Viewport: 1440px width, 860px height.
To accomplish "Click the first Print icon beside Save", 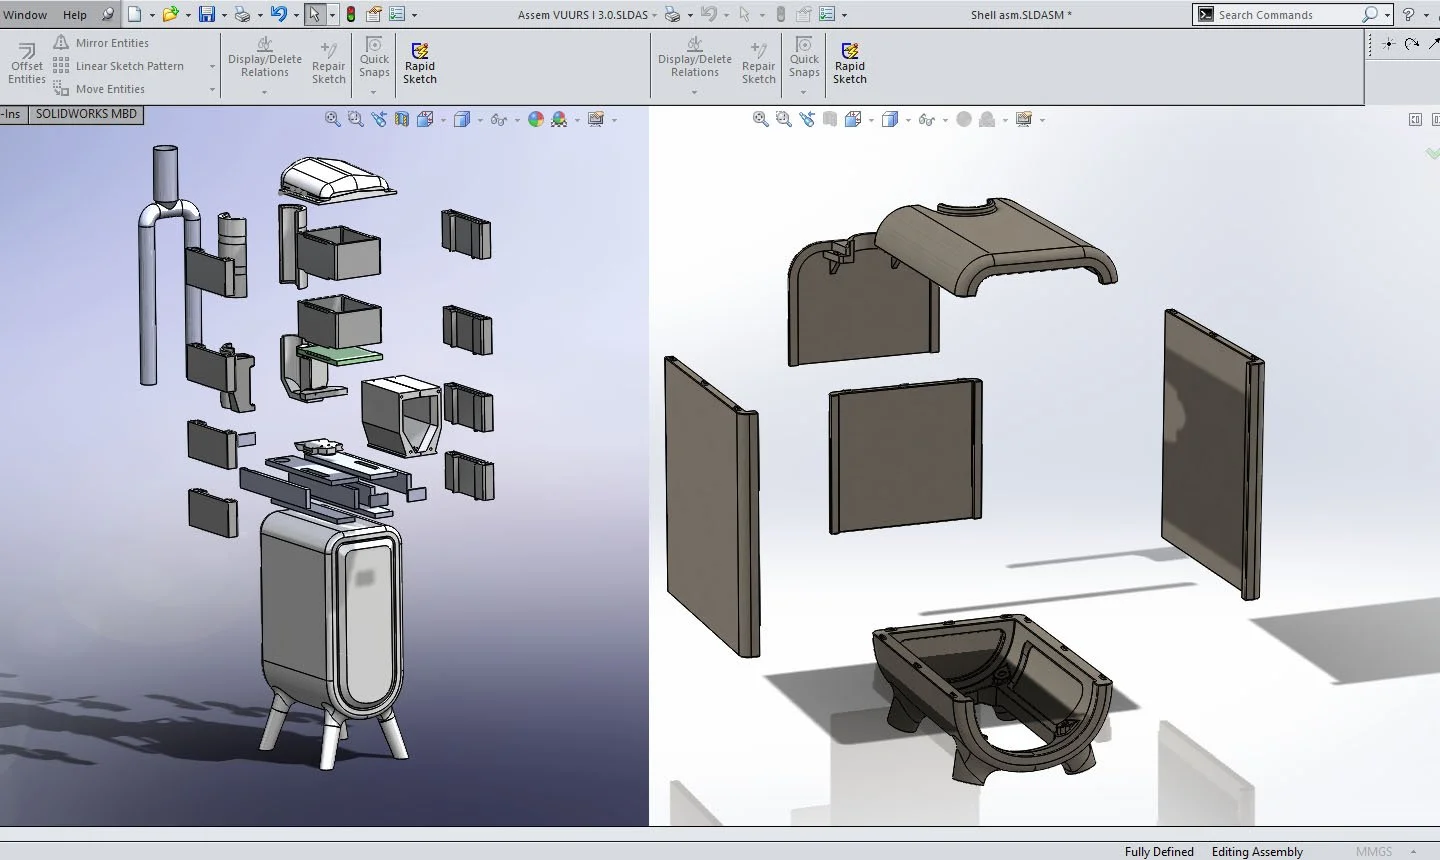I will pos(242,14).
